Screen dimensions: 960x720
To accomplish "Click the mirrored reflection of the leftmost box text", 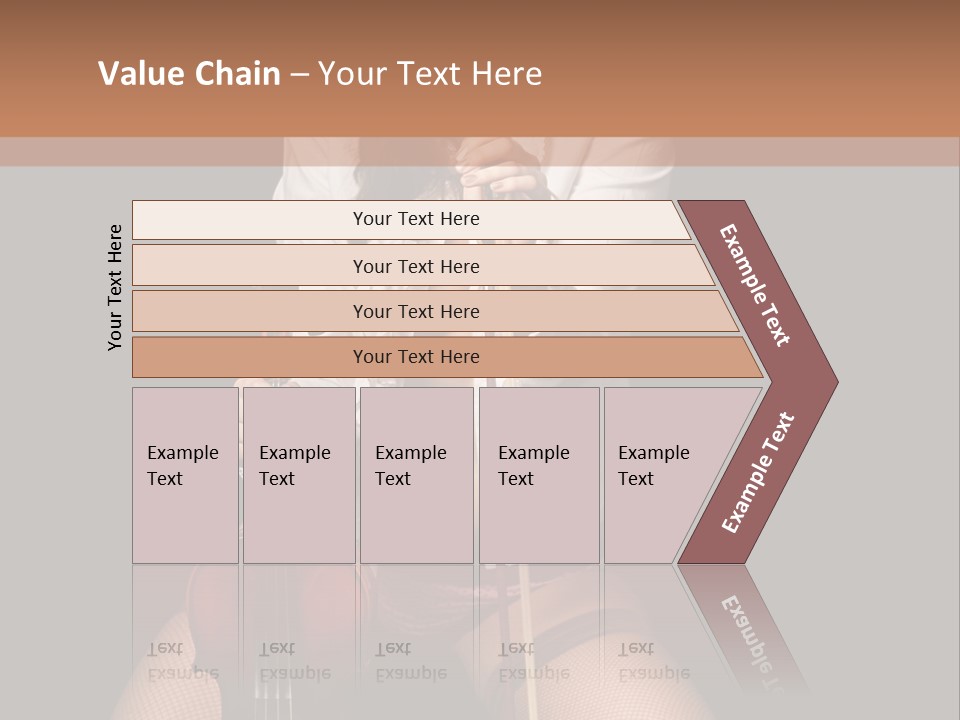I will [182, 661].
